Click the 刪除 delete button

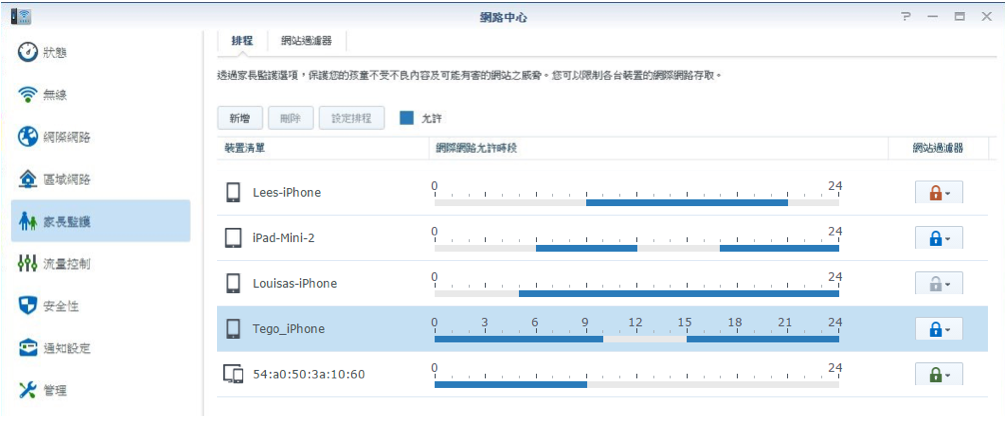[290, 118]
